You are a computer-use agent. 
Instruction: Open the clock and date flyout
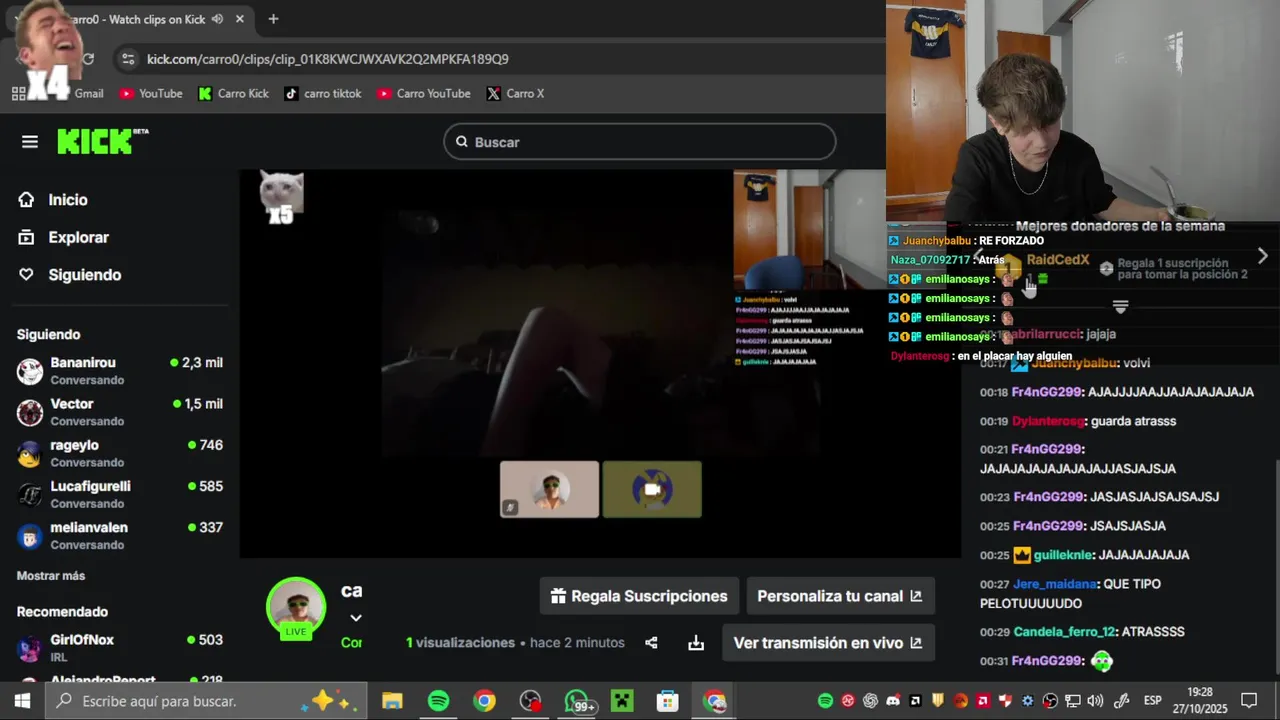pos(1200,701)
